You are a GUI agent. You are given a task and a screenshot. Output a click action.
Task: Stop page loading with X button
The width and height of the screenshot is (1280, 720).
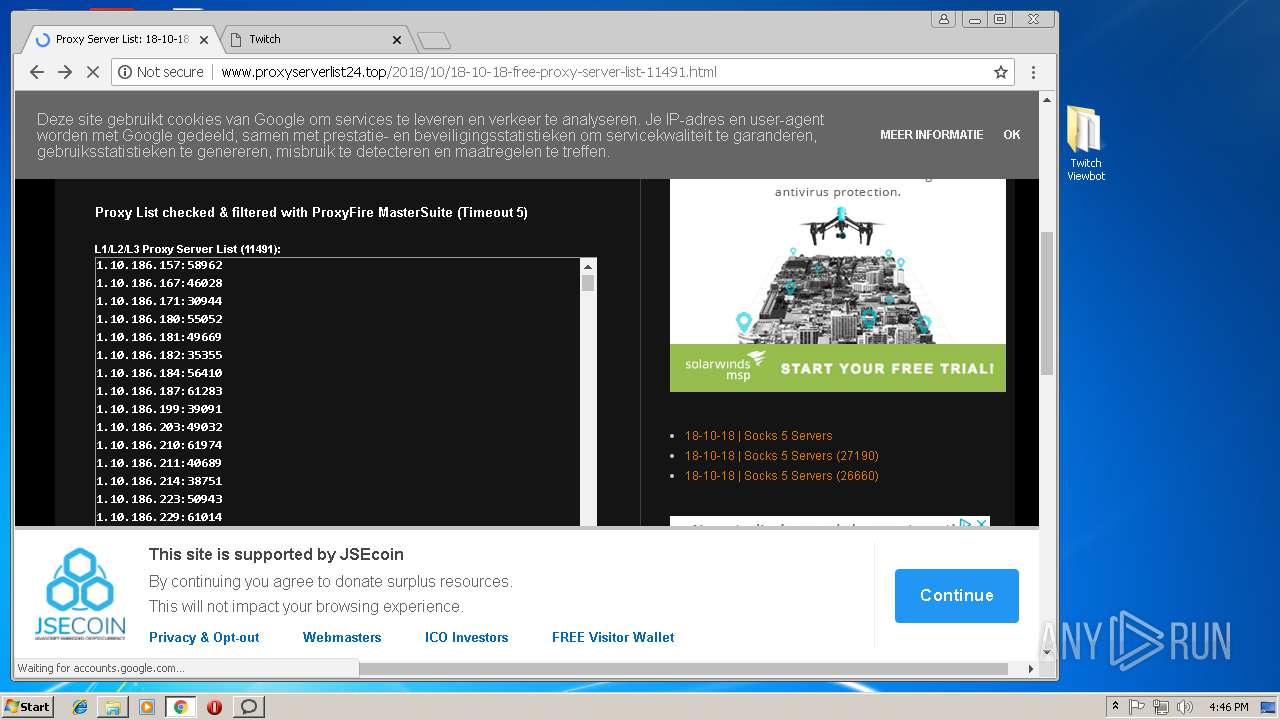[93, 72]
